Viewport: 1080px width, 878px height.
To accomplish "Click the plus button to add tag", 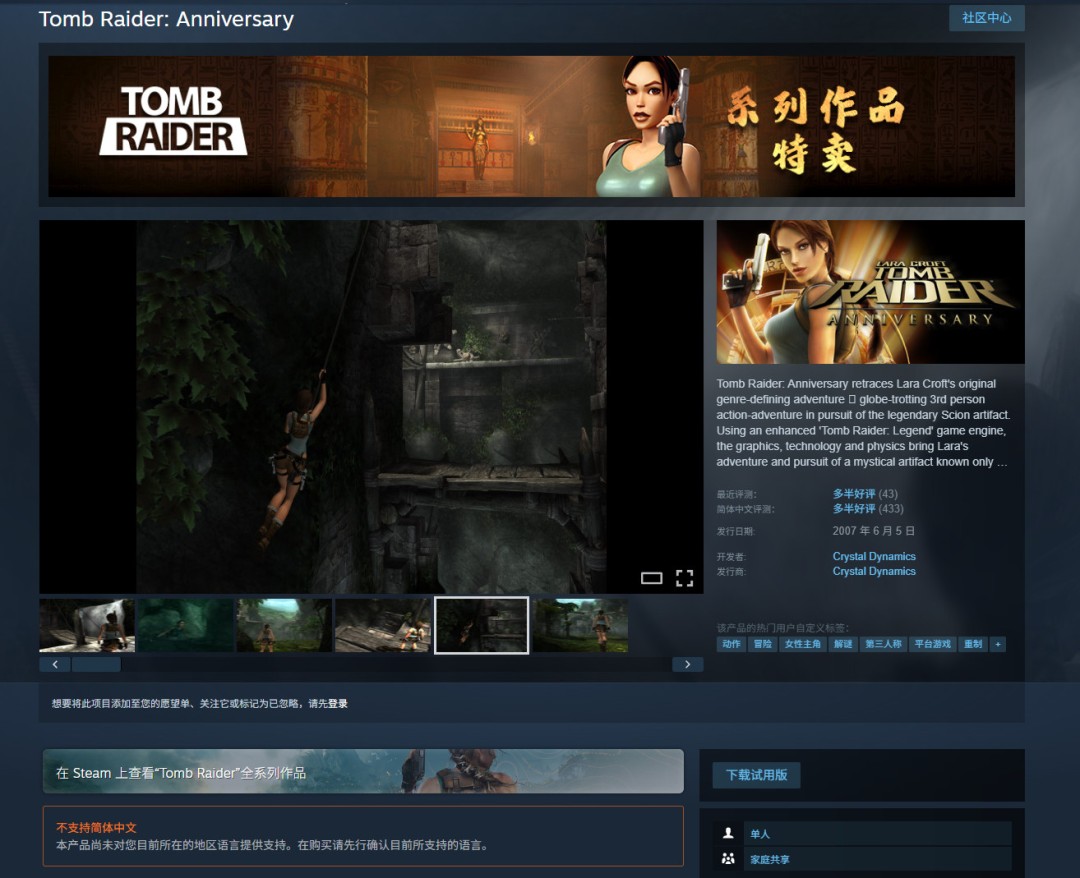I will [x=997, y=644].
